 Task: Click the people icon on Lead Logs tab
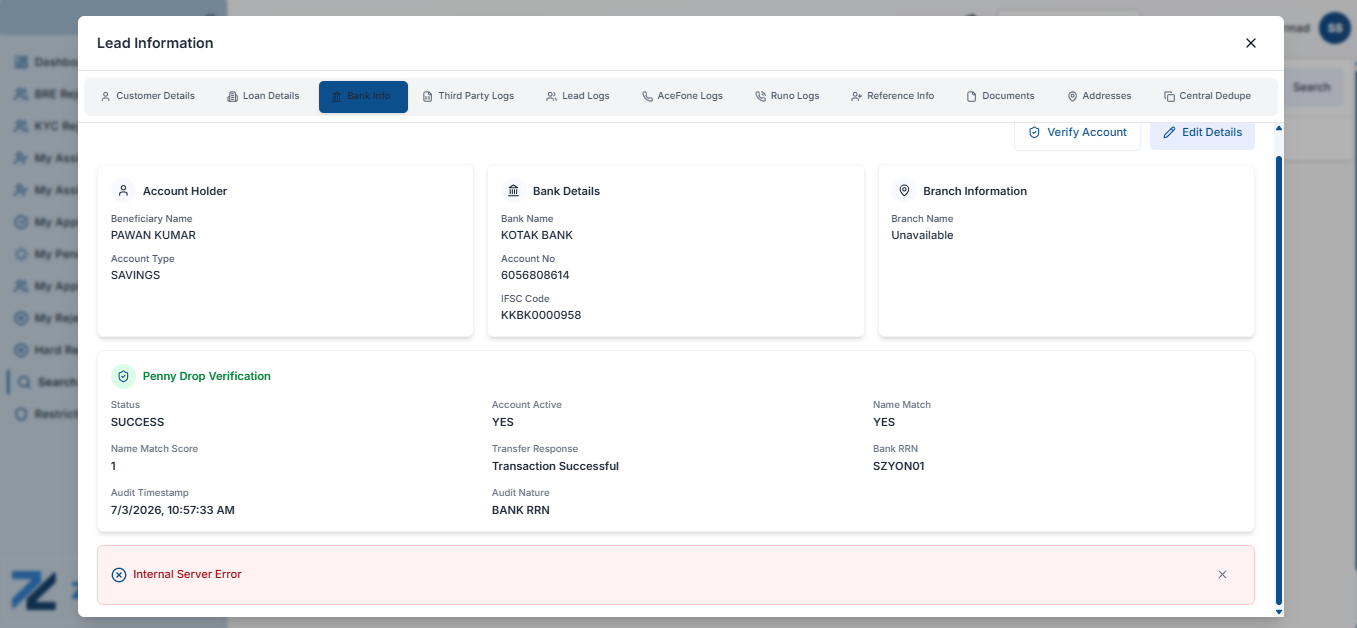(551, 97)
